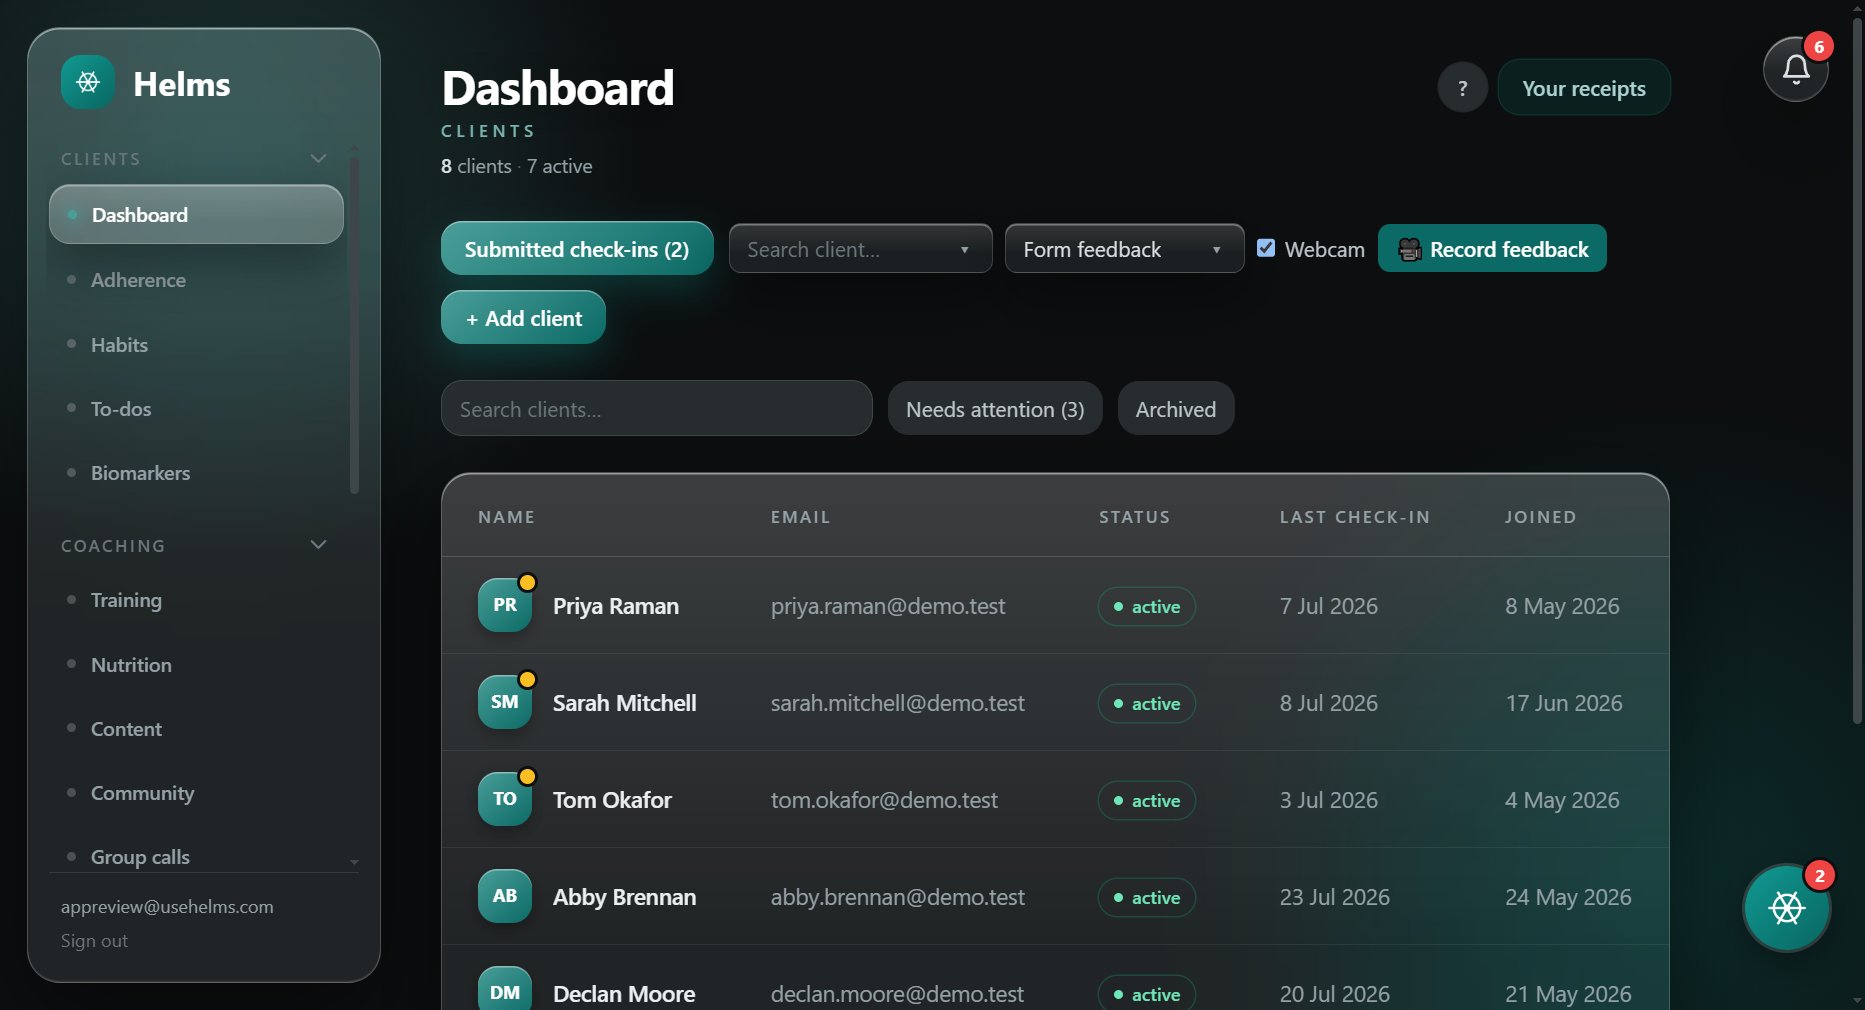Open the Form feedback dropdown

pos(1124,249)
